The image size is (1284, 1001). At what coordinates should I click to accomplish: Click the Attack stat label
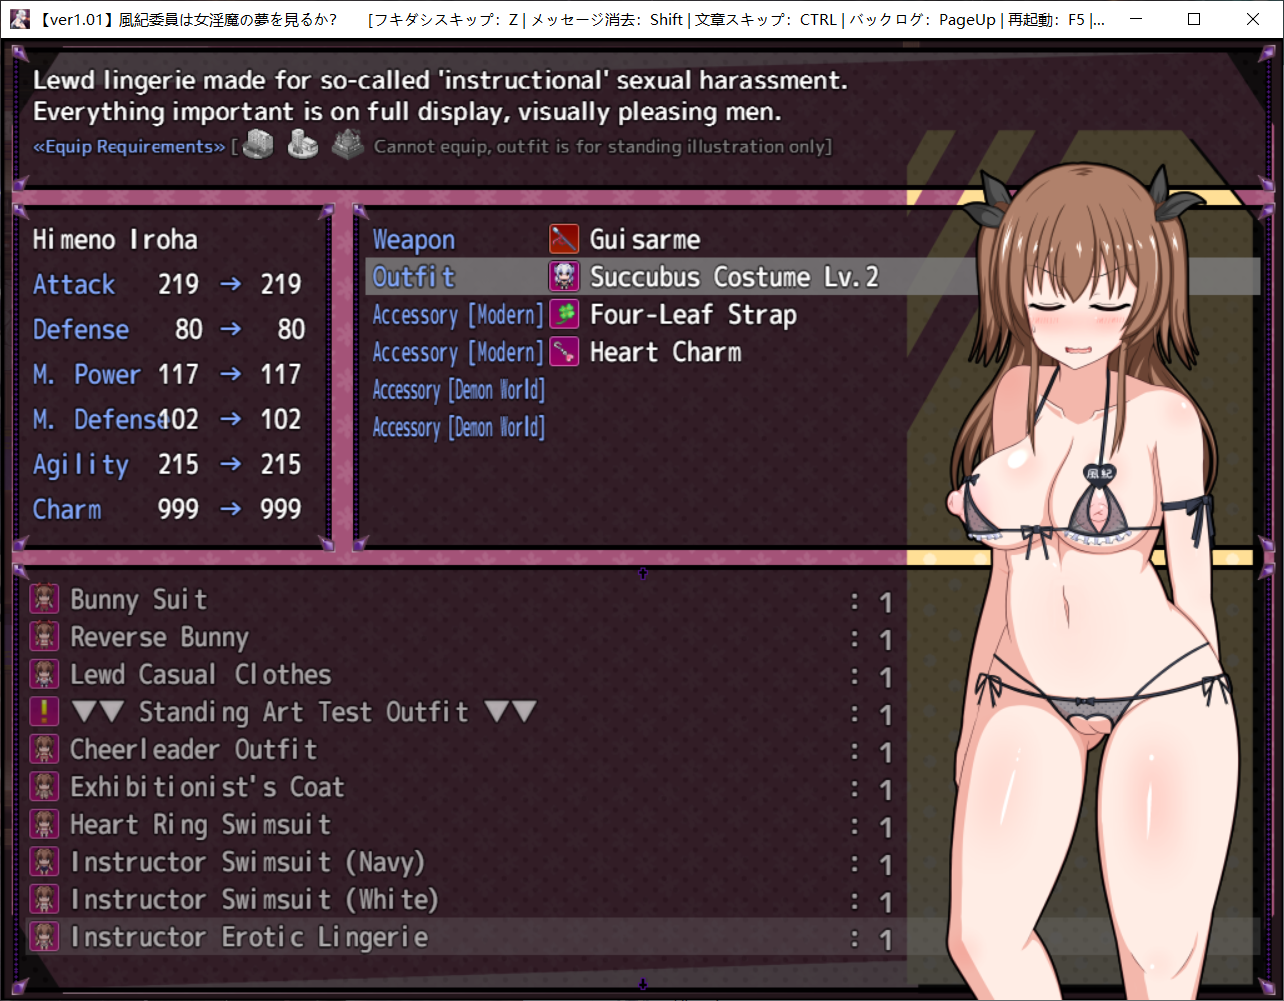click(74, 285)
